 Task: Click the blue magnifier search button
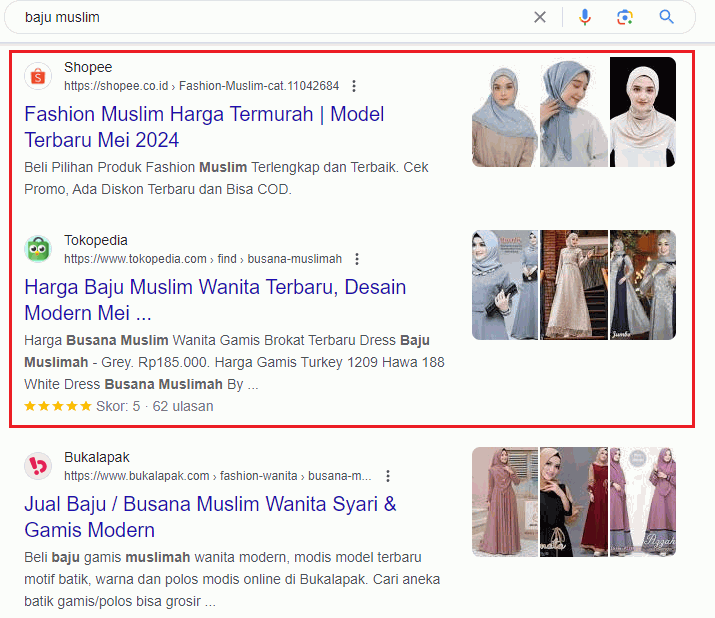click(667, 17)
